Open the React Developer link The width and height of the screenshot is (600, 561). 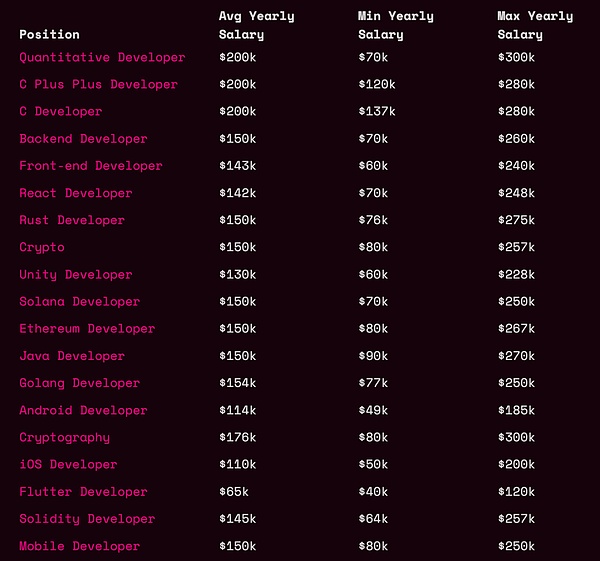pos(75,193)
